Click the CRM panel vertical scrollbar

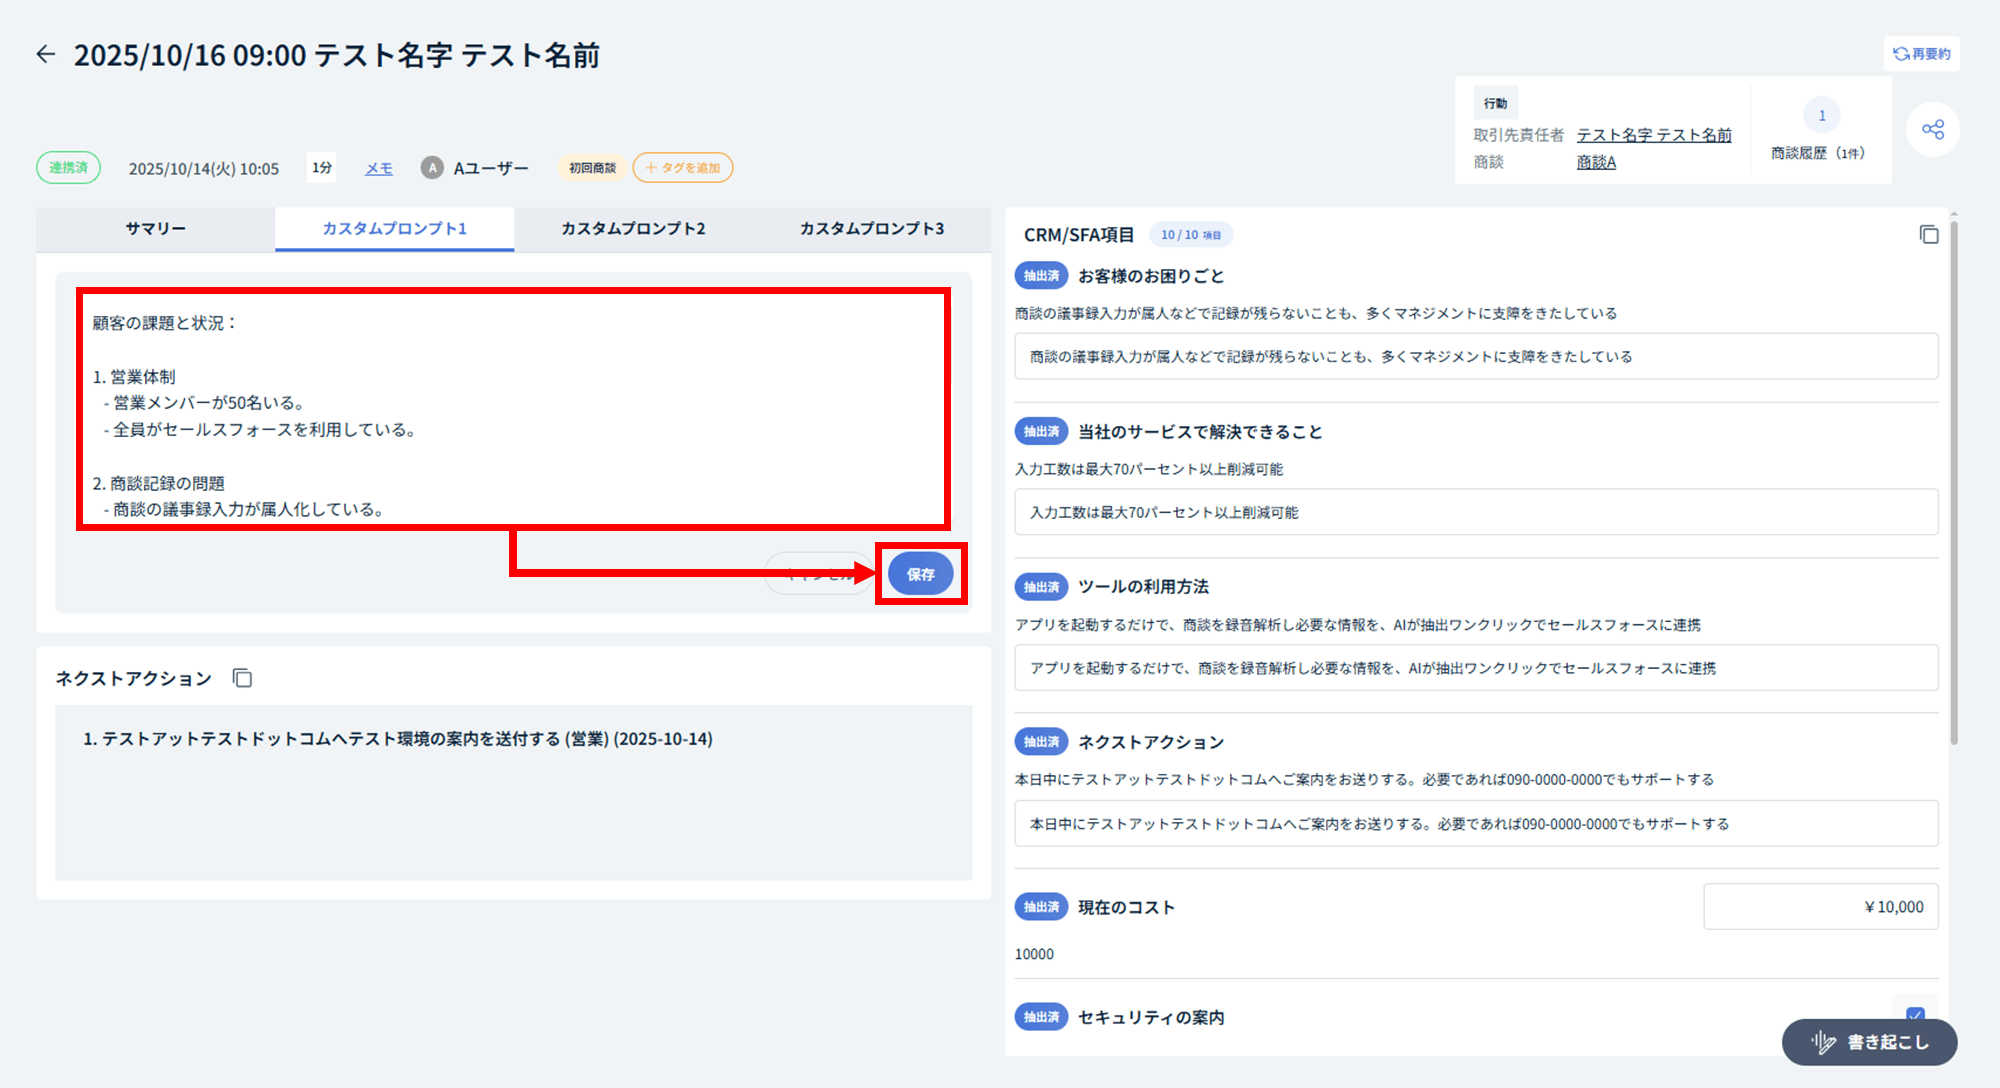click(1953, 480)
